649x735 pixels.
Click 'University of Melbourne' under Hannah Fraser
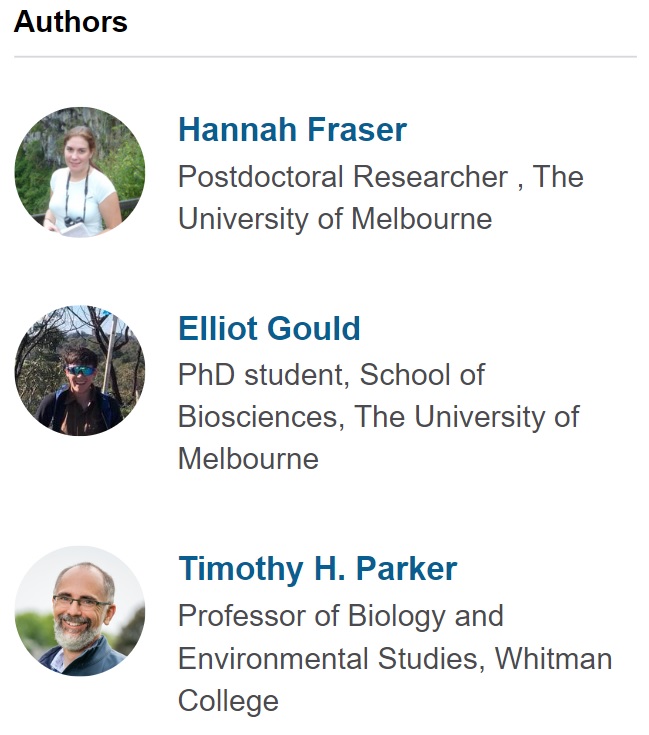tap(335, 218)
